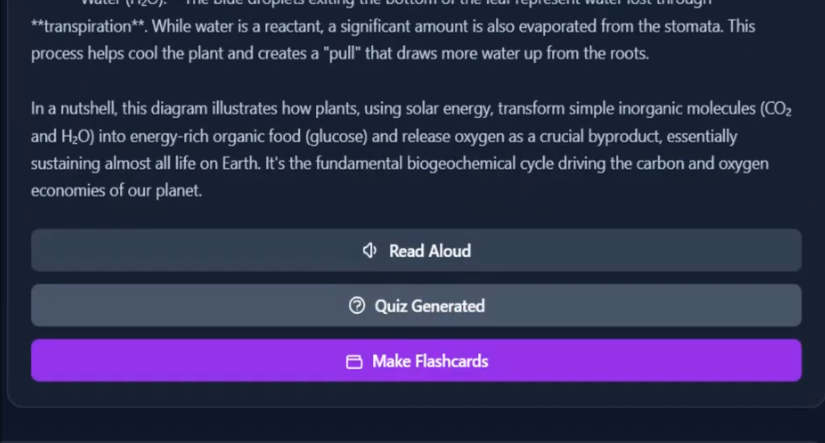Open the Quiz Generated button
825x443 pixels.
(x=416, y=306)
